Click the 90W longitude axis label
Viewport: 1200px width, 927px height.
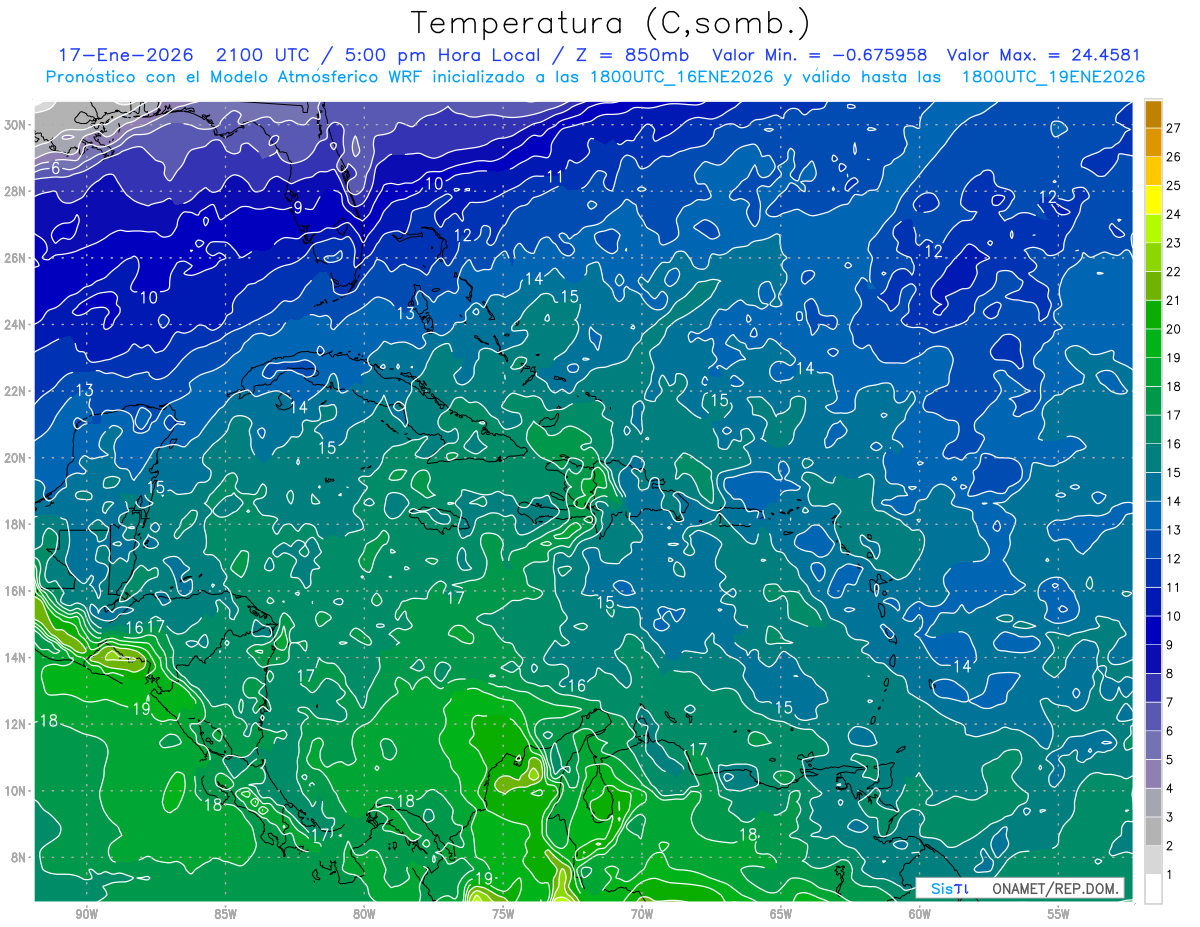[x=86, y=914]
